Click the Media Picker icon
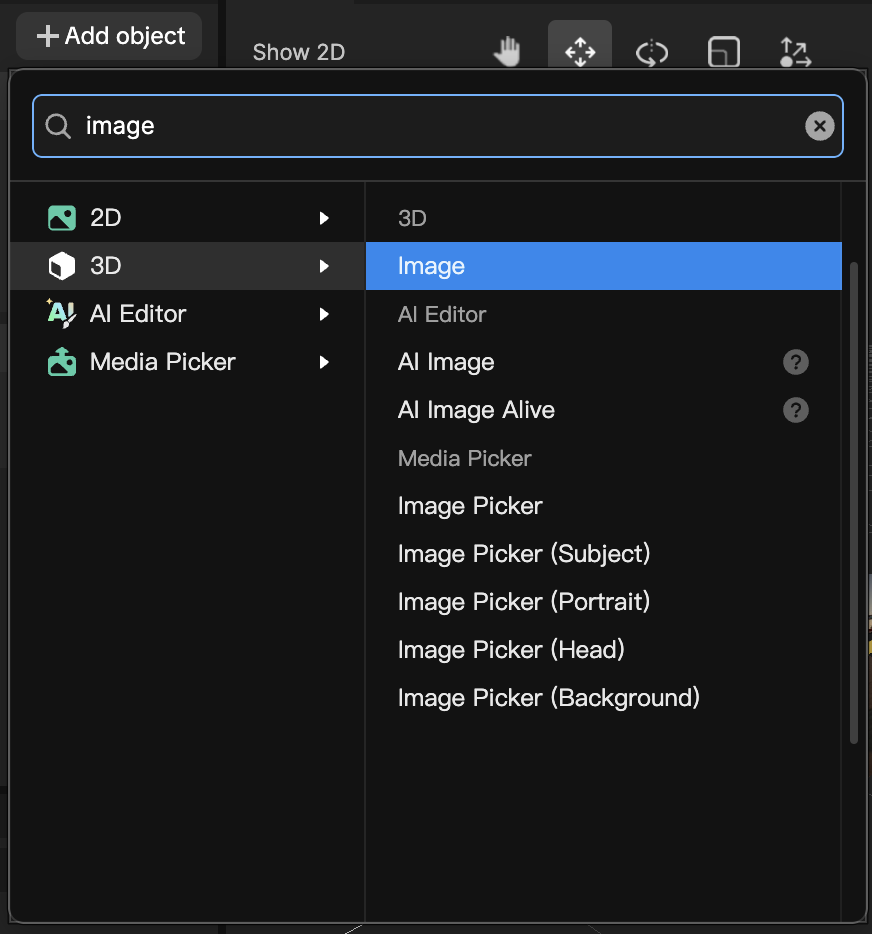Viewport: 872px width, 934px height. tap(62, 362)
